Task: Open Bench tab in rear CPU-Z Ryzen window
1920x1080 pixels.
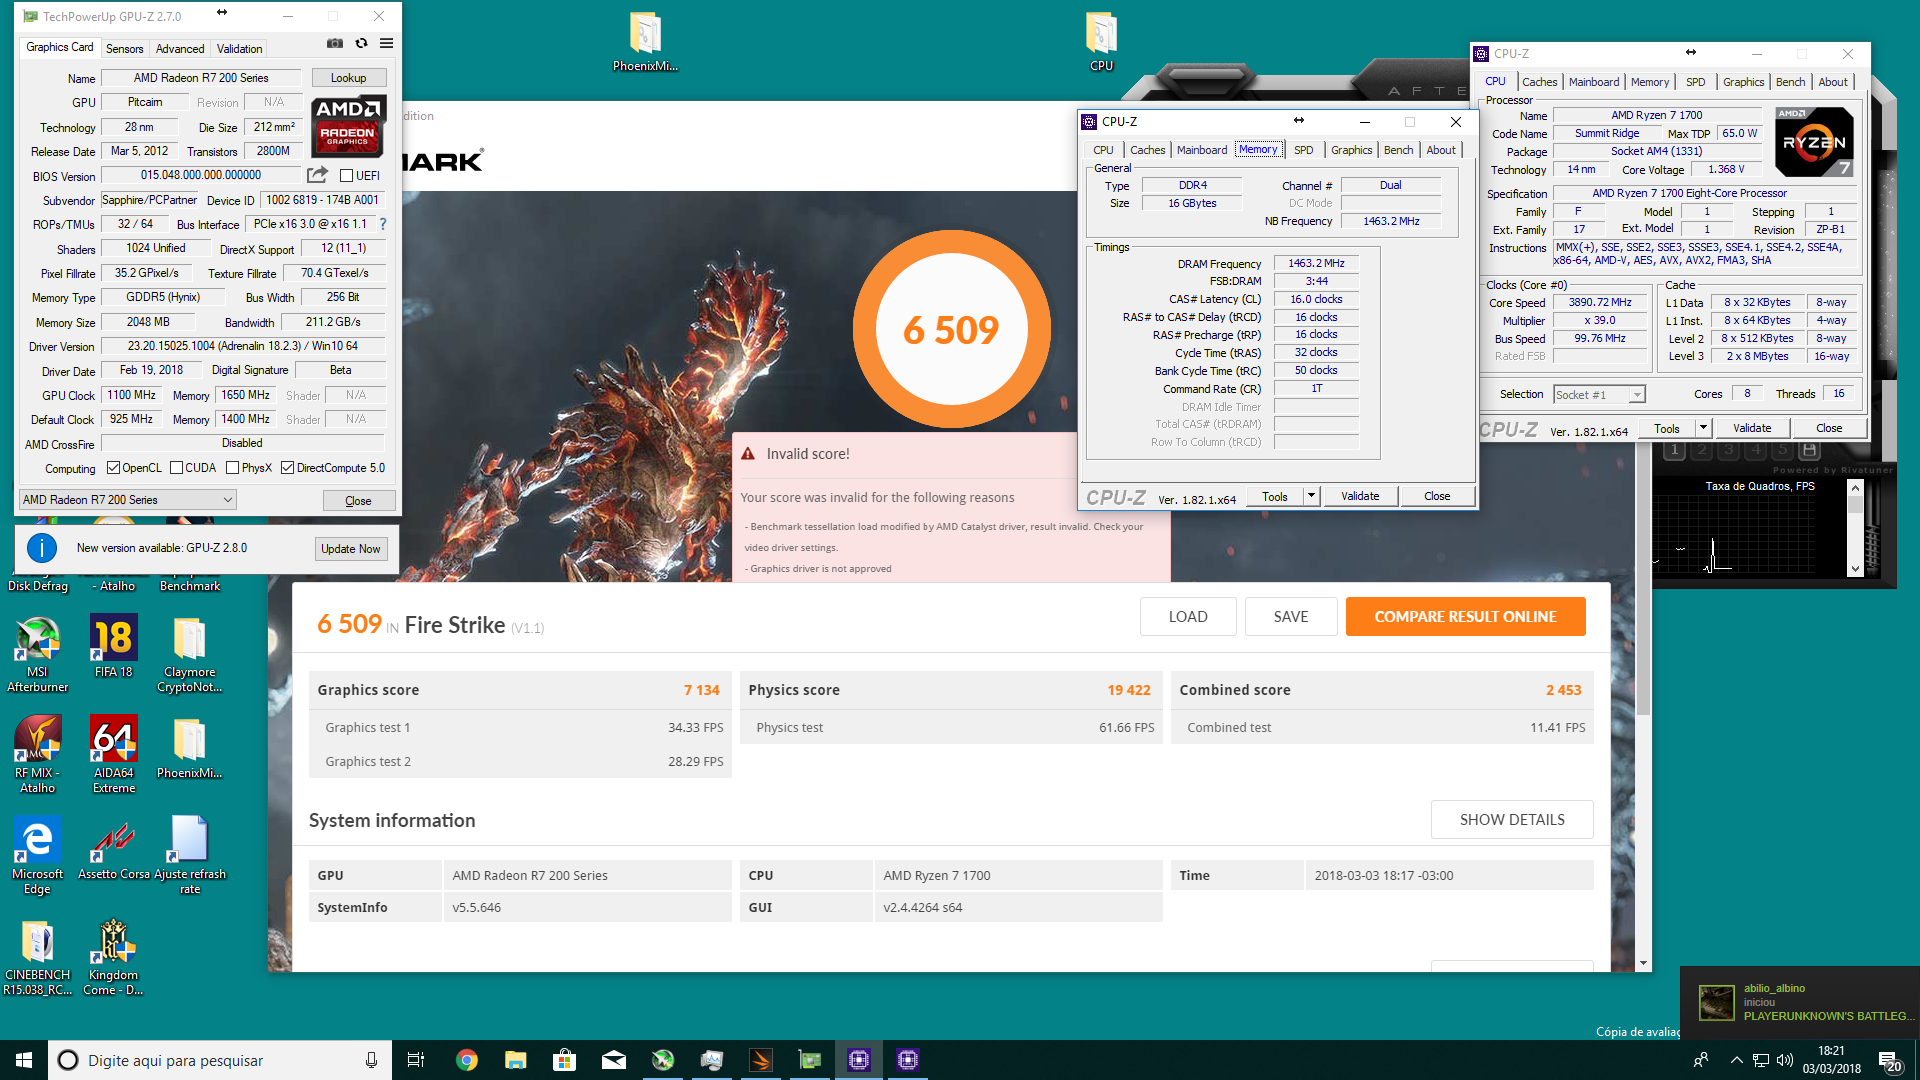Action: click(1790, 82)
